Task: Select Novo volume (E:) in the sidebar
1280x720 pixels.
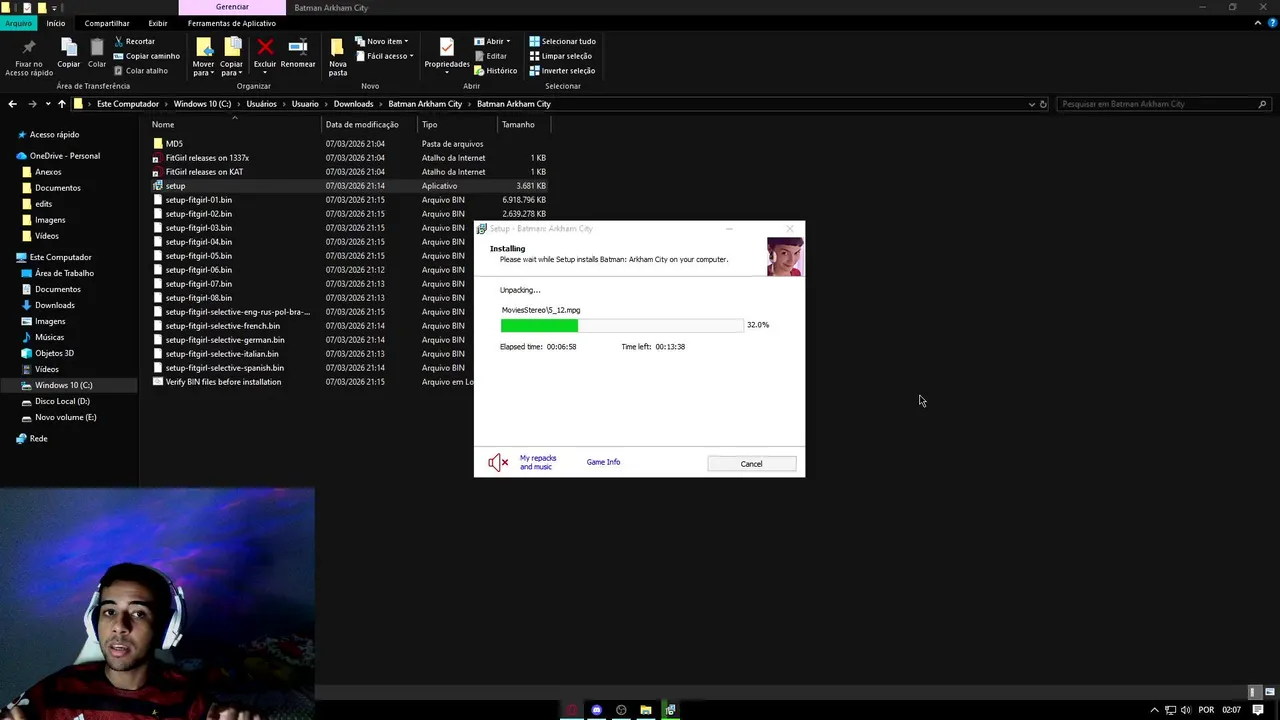Action: 65,417
